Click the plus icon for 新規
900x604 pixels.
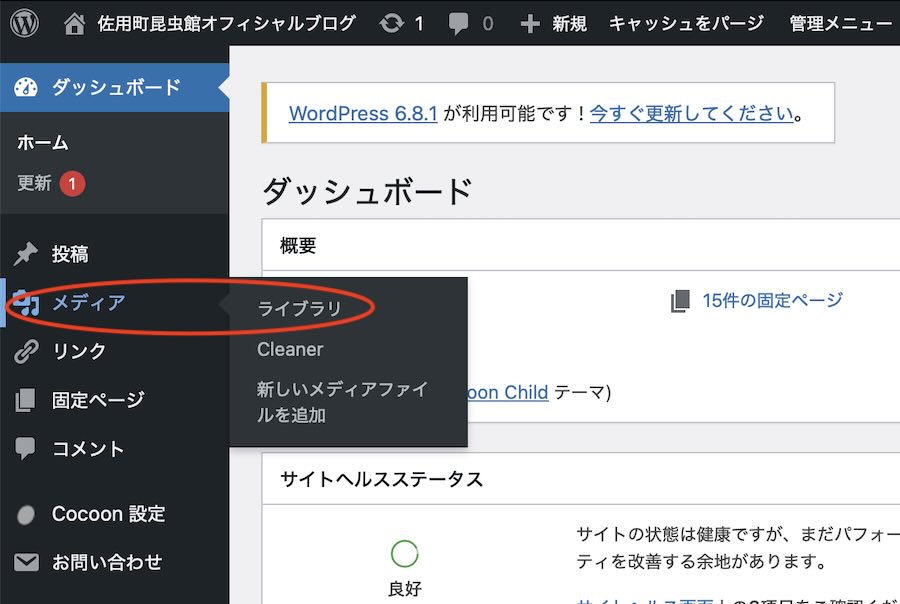tap(530, 24)
